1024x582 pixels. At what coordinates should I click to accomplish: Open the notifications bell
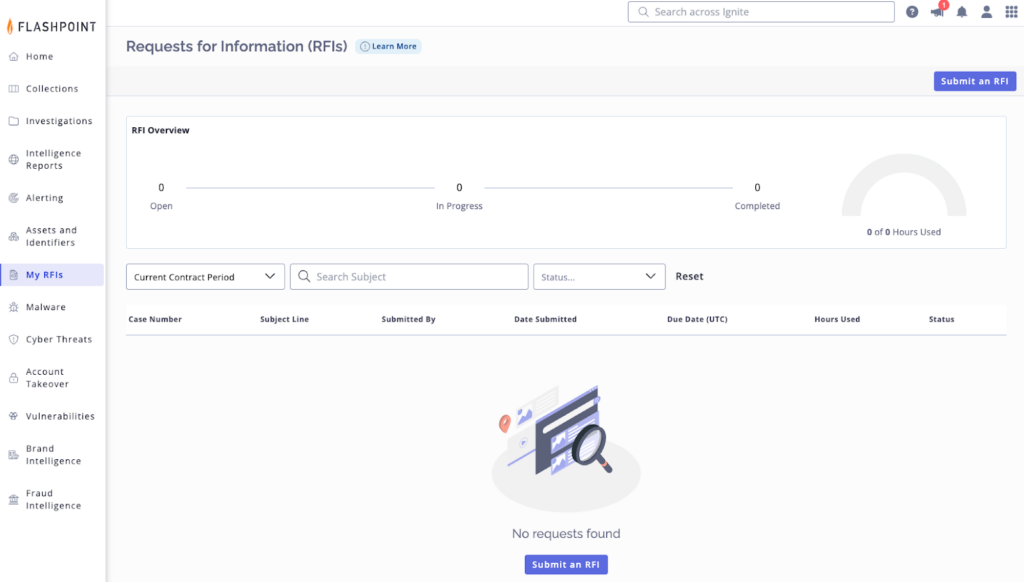(962, 12)
